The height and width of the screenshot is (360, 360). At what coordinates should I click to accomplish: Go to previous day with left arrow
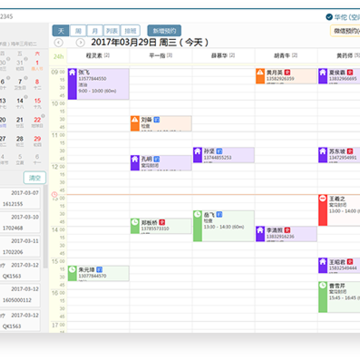[58, 43]
